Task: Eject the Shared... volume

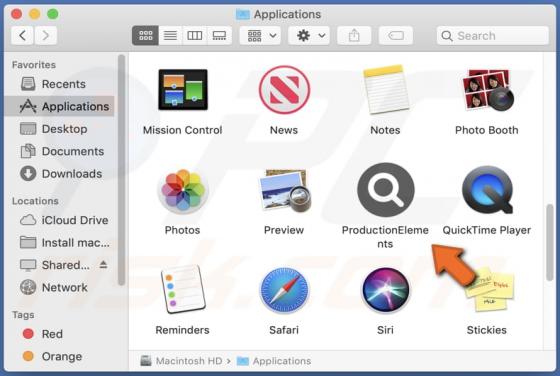Action: pos(103,265)
